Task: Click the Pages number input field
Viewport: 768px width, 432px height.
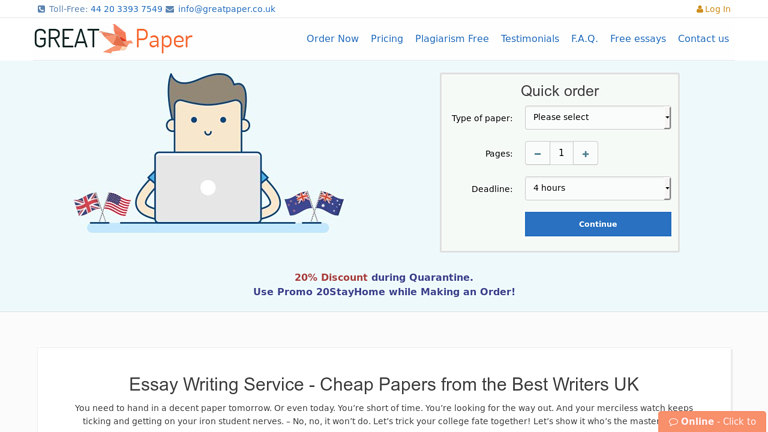Action: [x=561, y=153]
